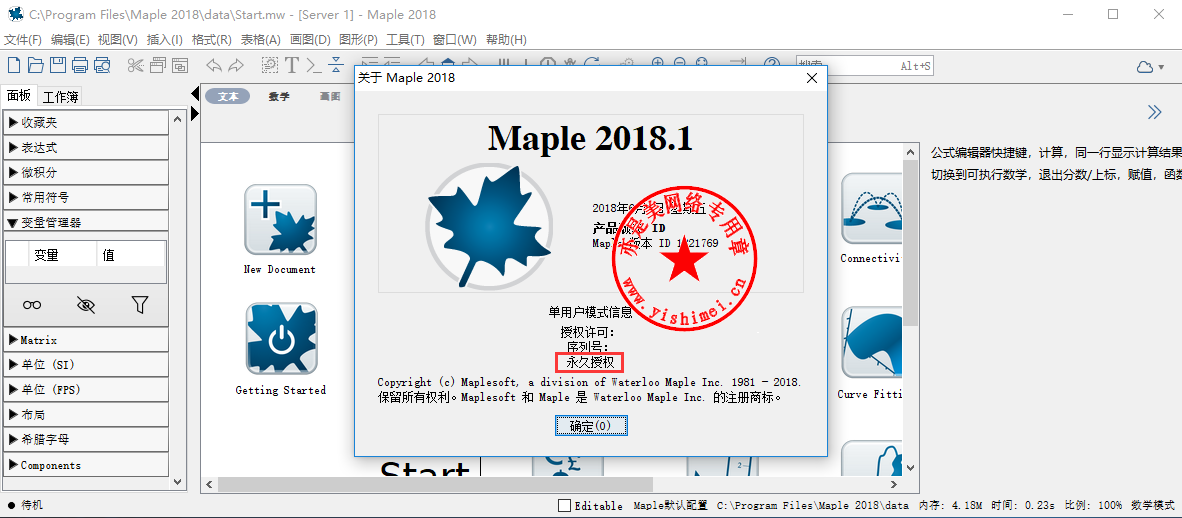Screen dimensions: 1182x518
Task: Click the 永久授权 text
Action: (590, 363)
